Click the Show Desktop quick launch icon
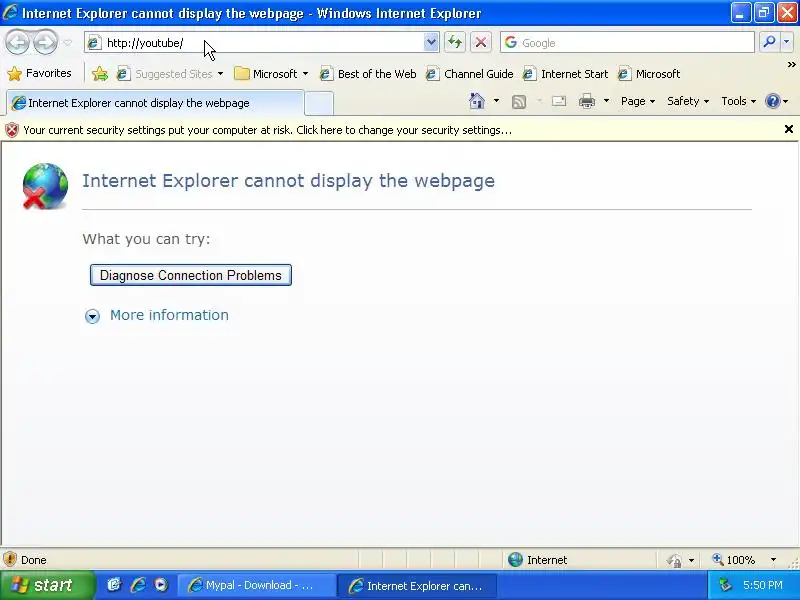The width and height of the screenshot is (800, 600). [x=114, y=585]
